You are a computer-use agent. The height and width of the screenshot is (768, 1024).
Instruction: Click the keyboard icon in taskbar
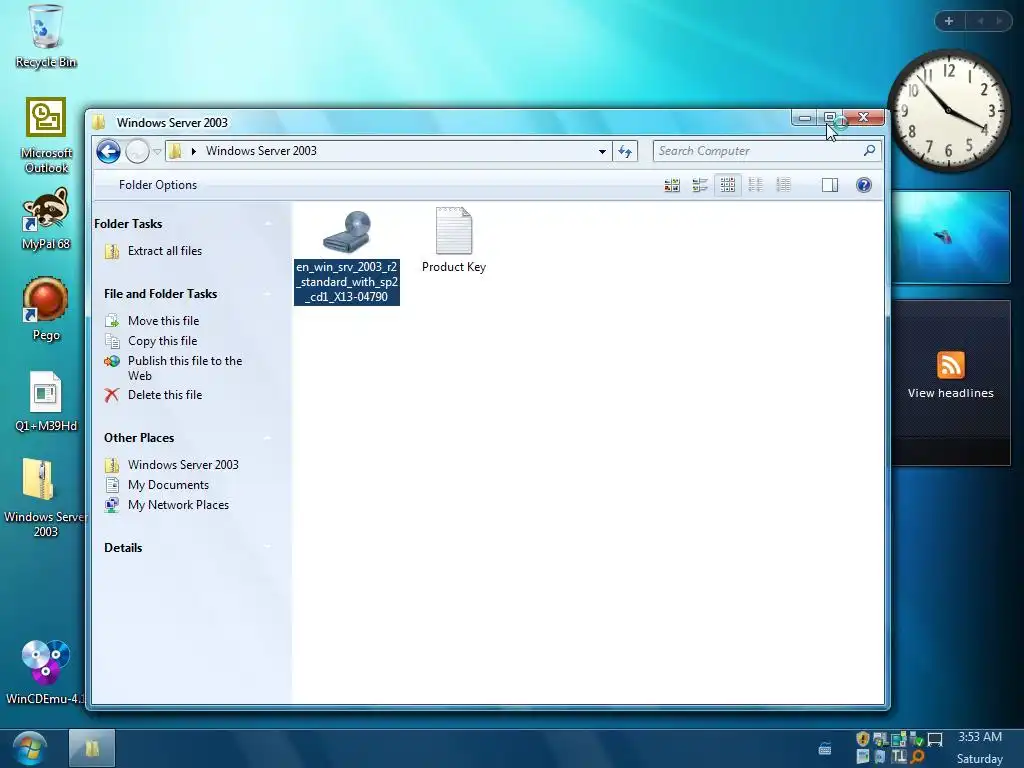click(x=825, y=748)
